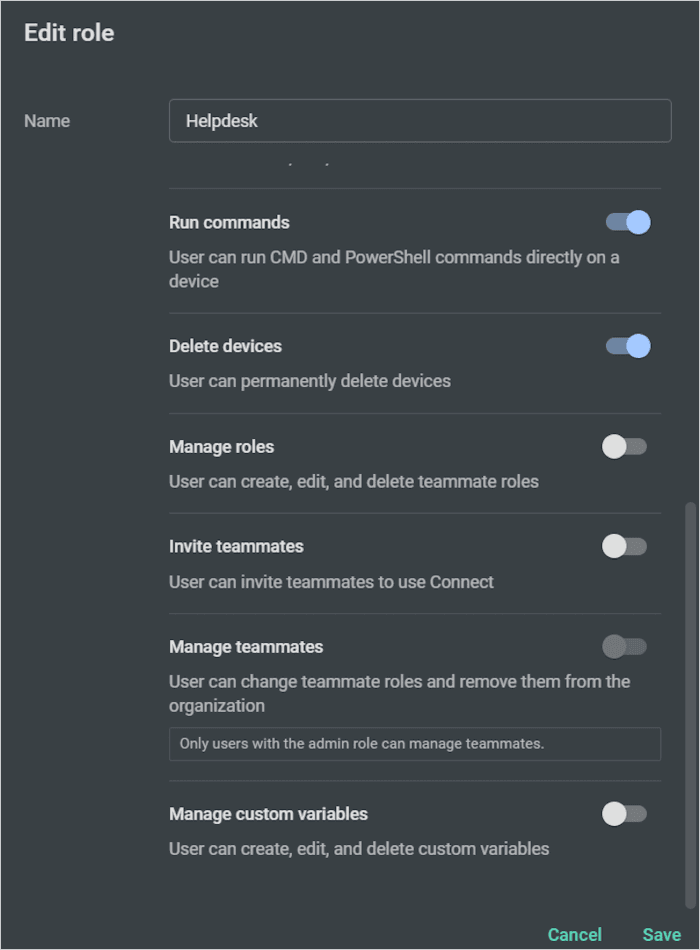Viewport: 700px width, 950px height.
Task: Toggle the Manage teammates switch
Action: [x=624, y=646]
